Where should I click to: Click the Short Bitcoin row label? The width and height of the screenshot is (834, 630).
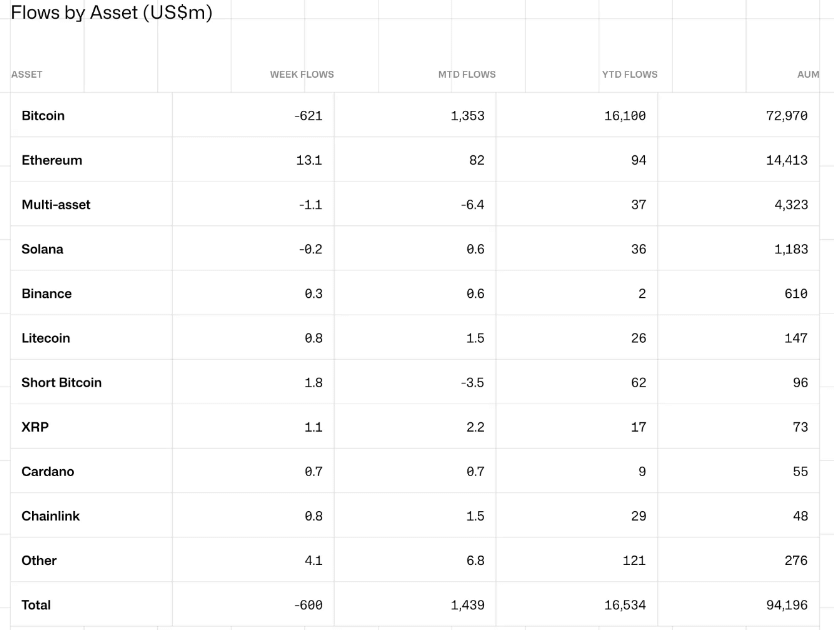[61, 383]
